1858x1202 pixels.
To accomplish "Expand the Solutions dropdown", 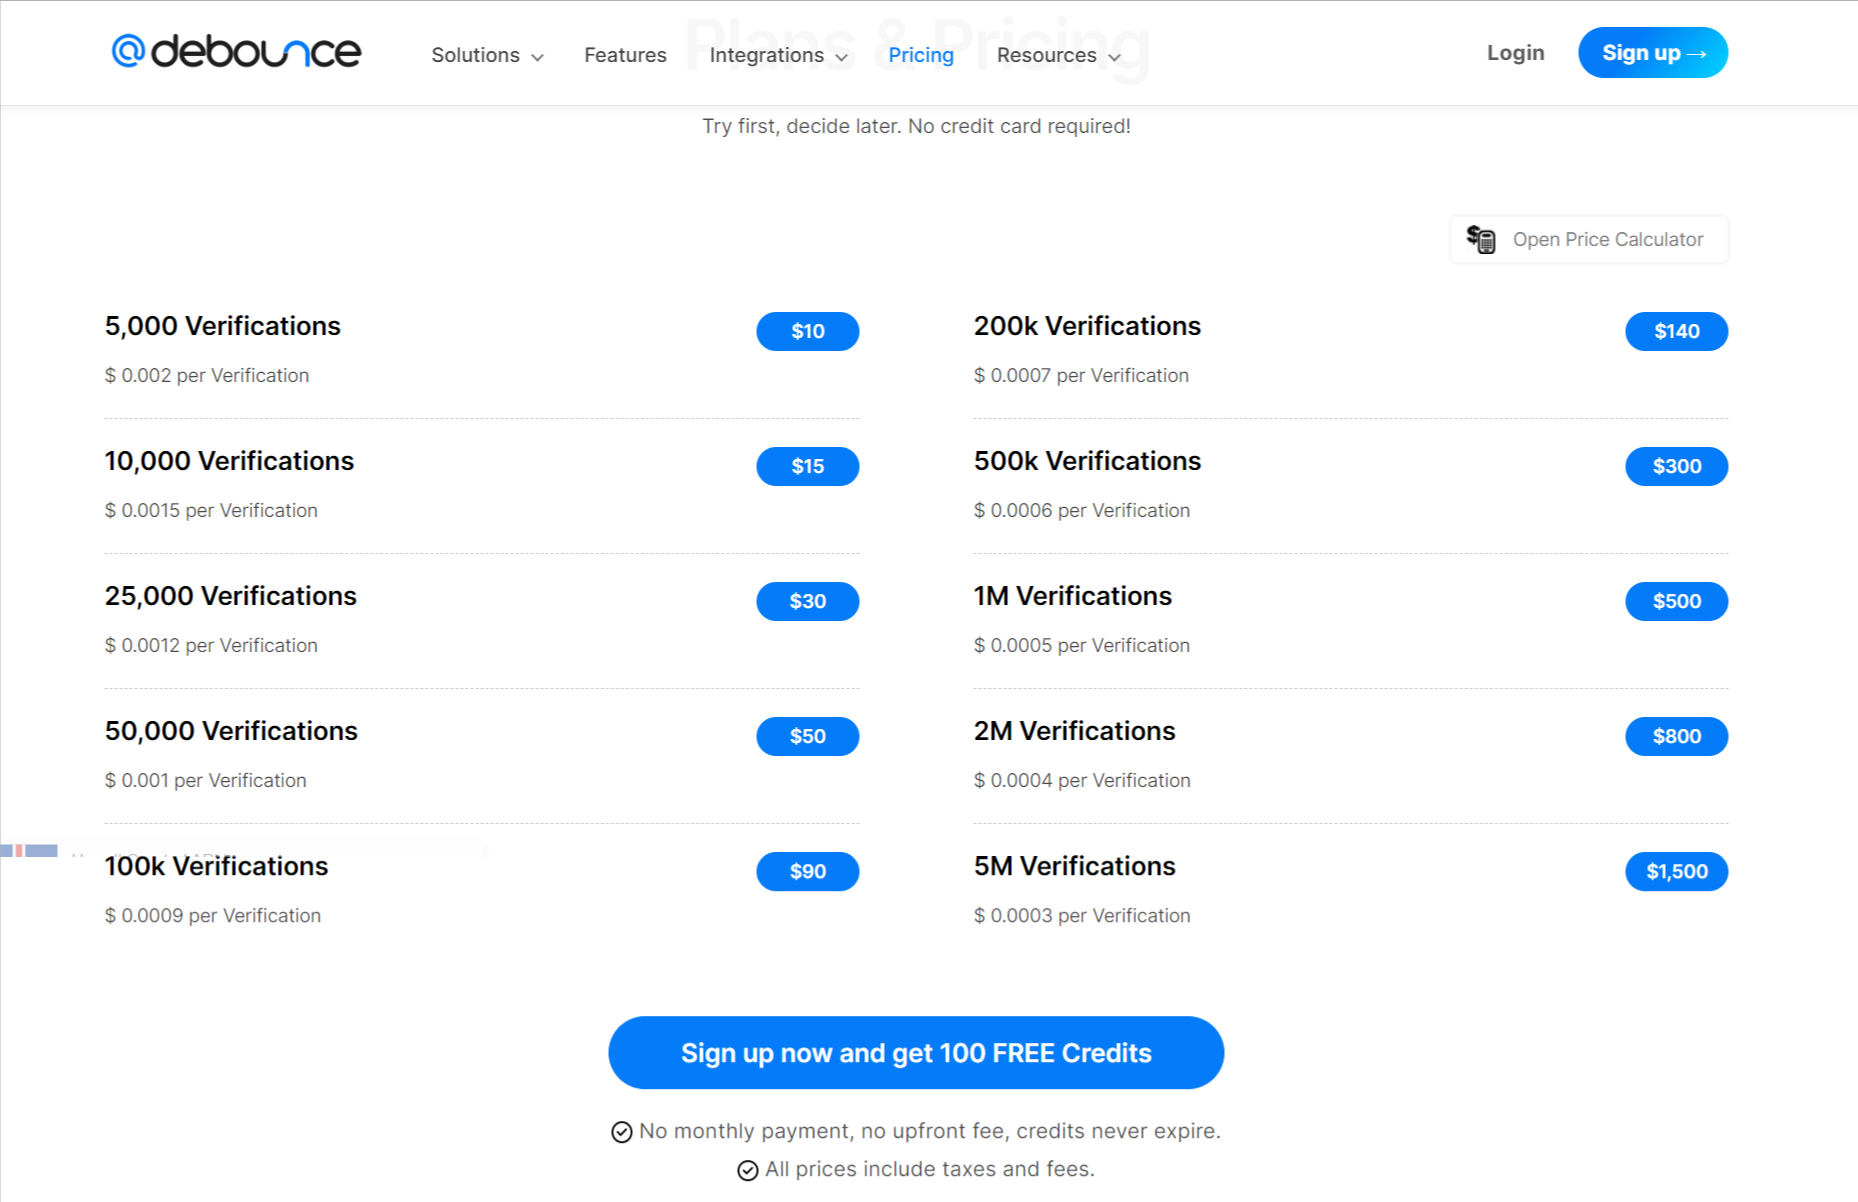I will tap(487, 55).
